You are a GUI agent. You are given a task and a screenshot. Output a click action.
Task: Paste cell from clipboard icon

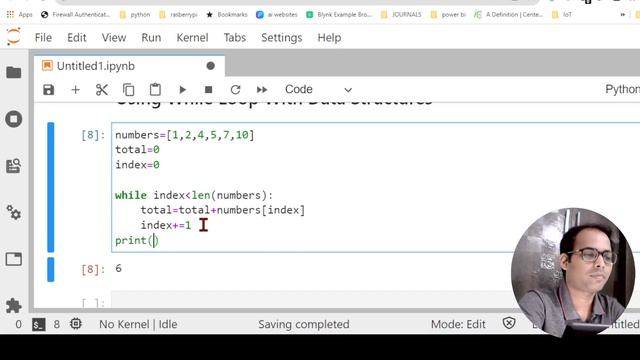coord(155,89)
